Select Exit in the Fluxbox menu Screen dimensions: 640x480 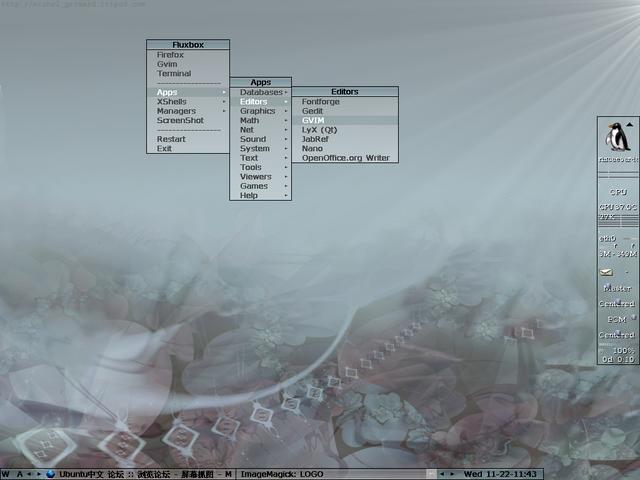[188, 149]
